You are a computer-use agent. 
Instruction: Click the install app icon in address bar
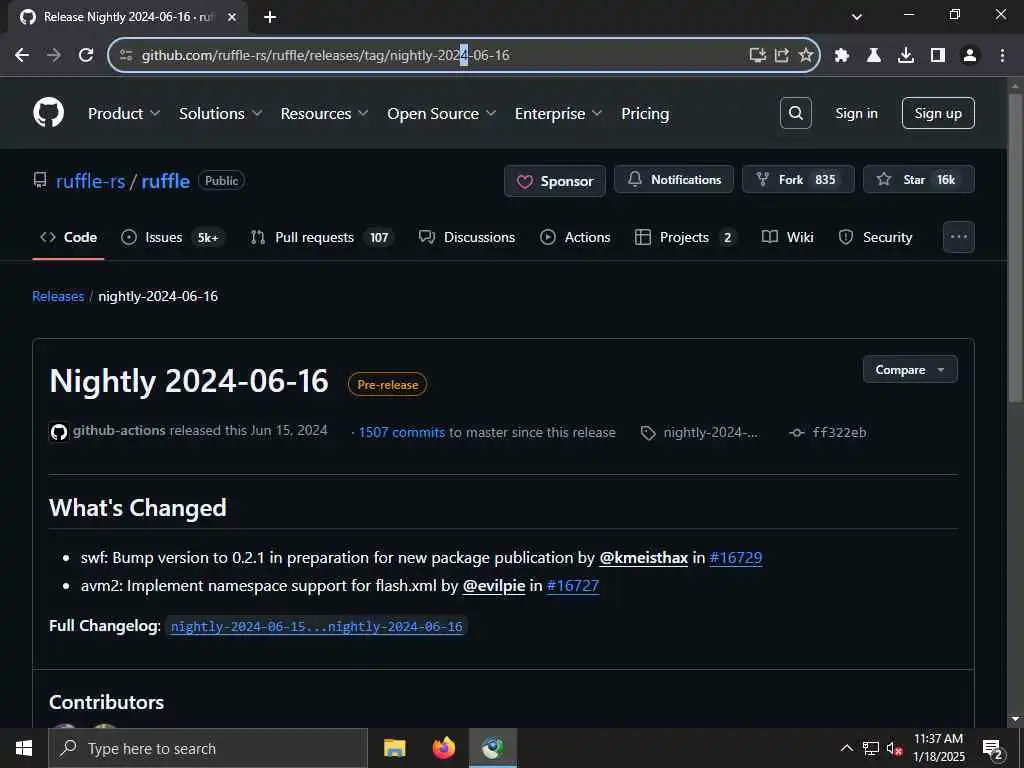click(x=757, y=55)
